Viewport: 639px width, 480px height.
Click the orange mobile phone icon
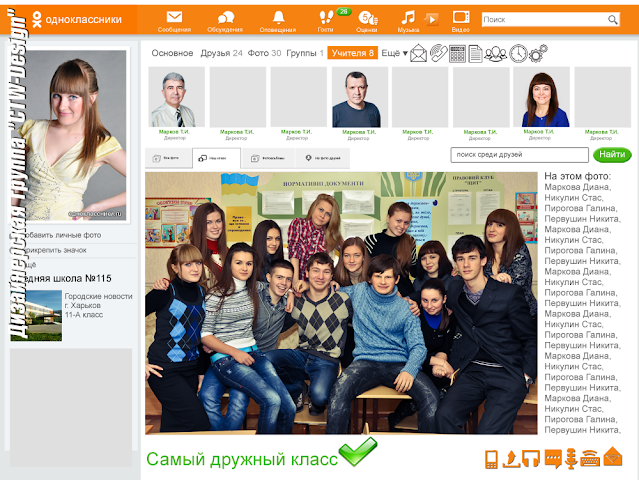pos(491,459)
